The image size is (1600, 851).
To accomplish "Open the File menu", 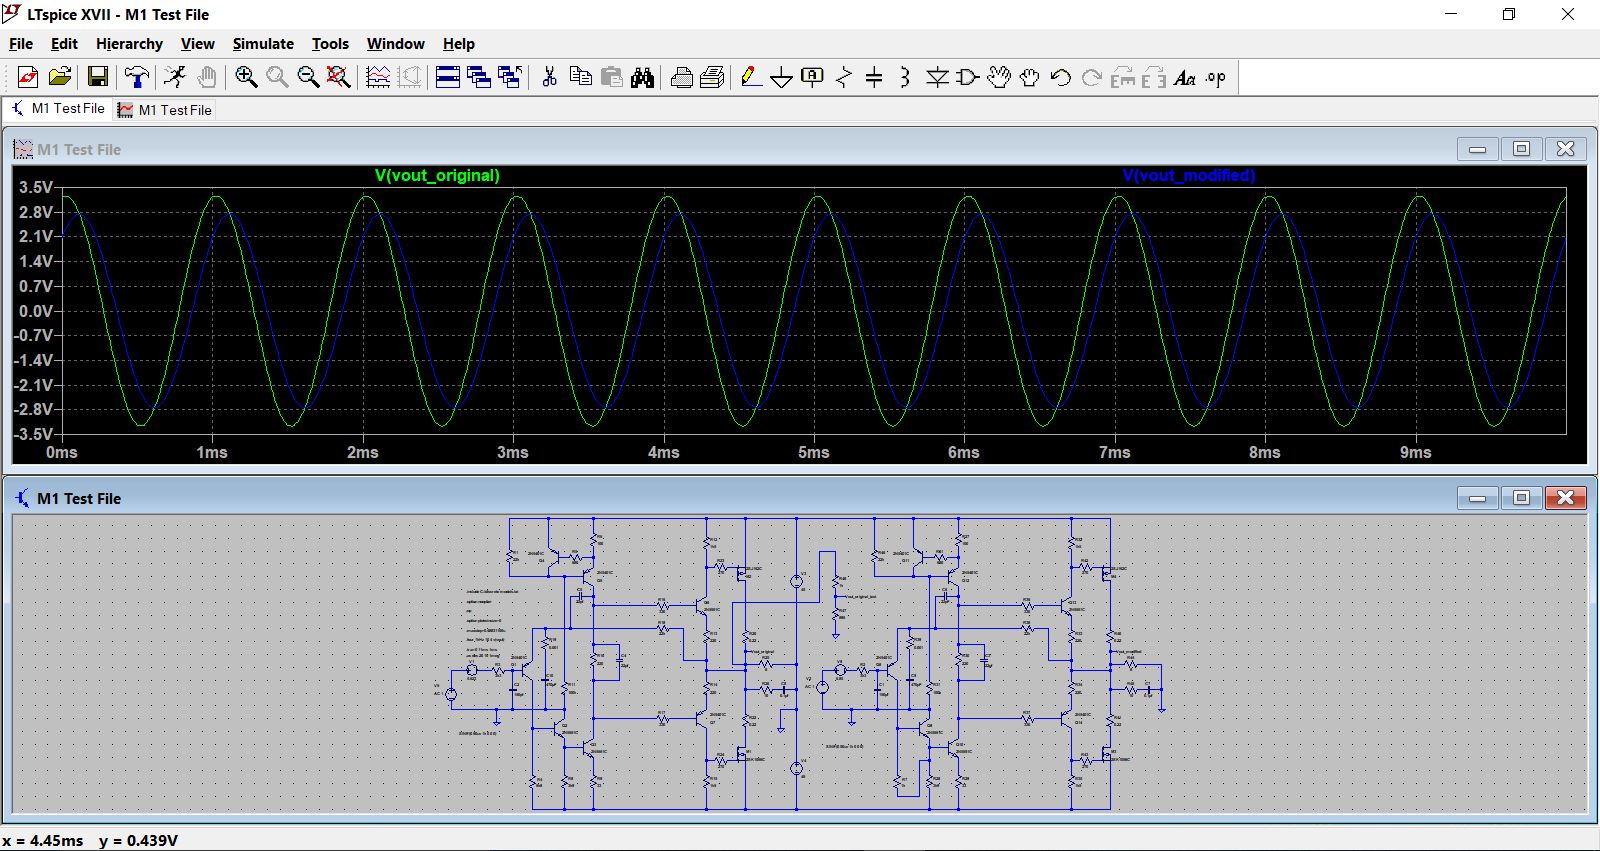I will click(x=21, y=44).
